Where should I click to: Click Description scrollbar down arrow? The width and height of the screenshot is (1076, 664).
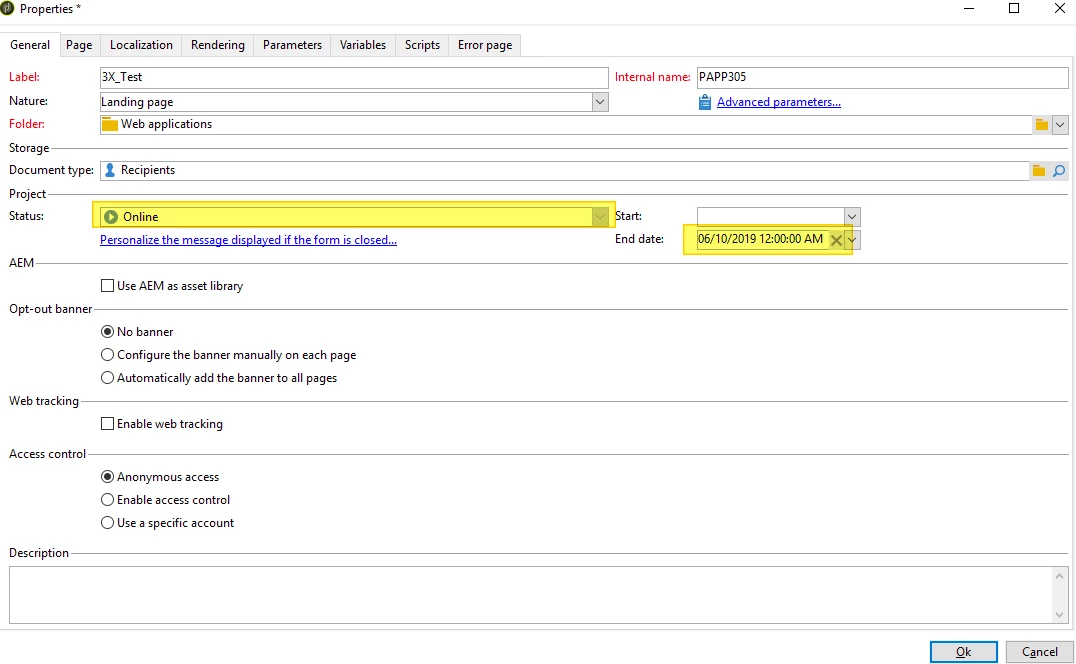(x=1060, y=615)
